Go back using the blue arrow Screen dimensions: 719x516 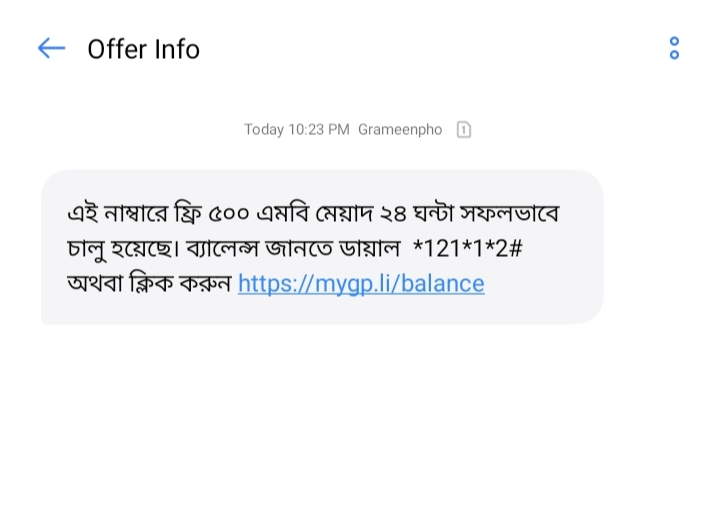[51, 48]
